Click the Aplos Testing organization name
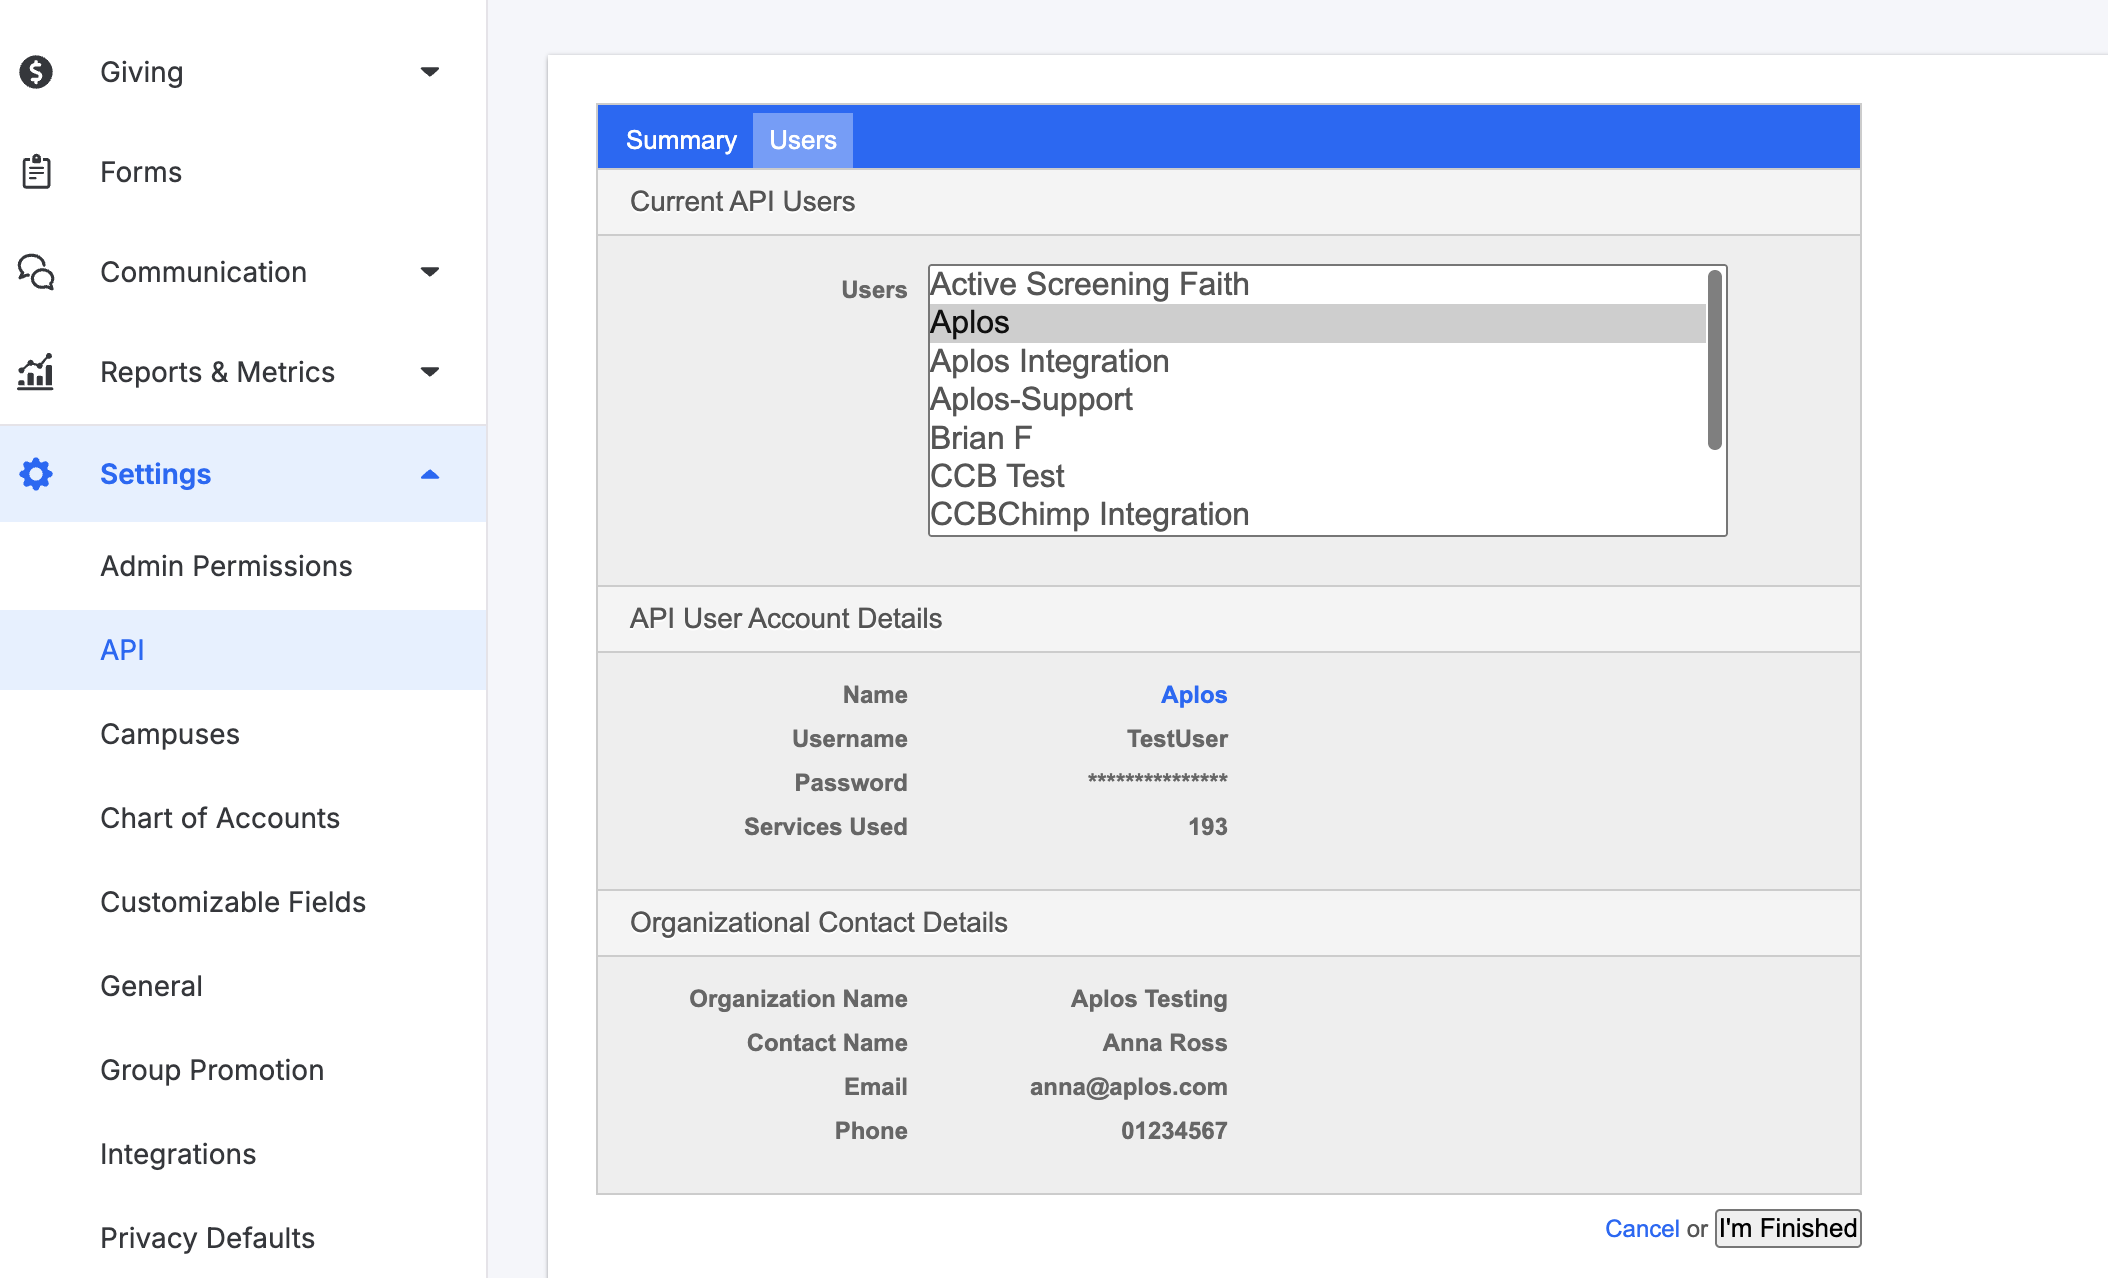 1149,999
